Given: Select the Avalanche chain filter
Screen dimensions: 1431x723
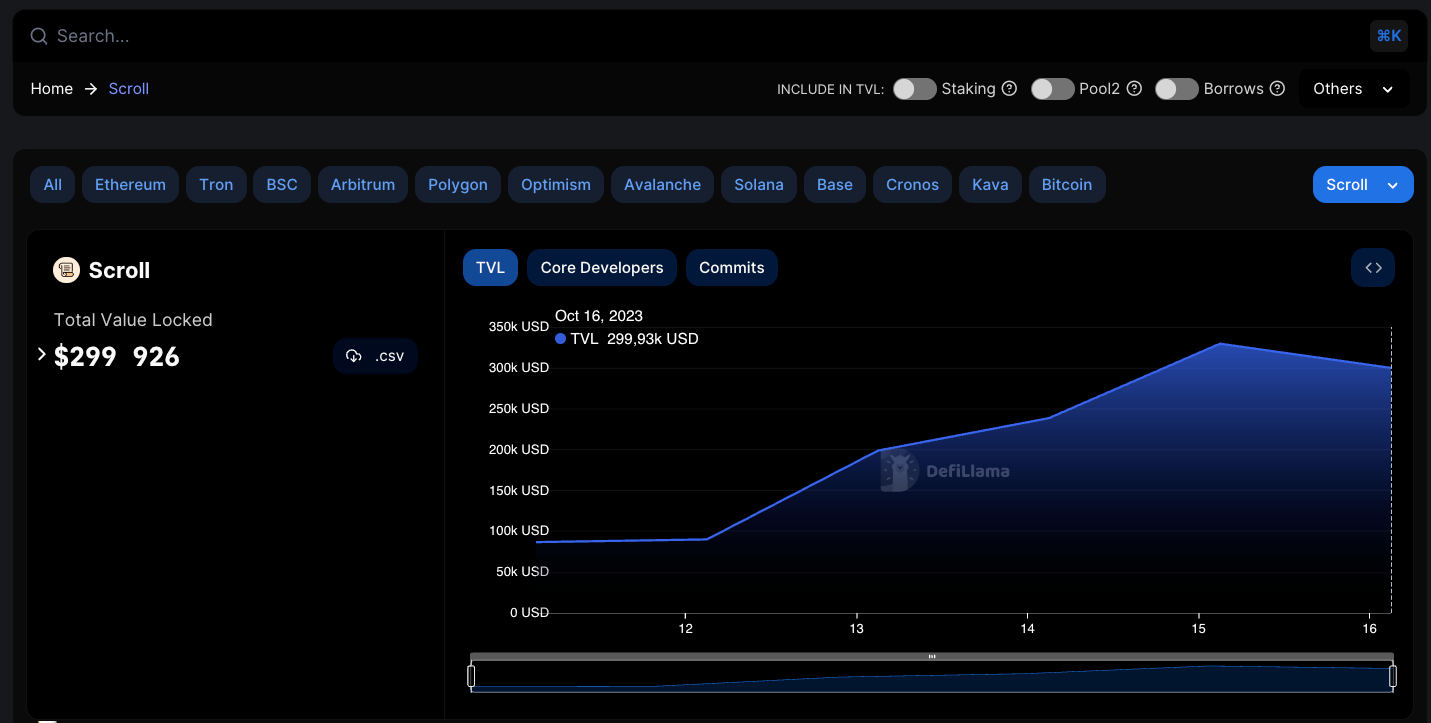Looking at the screenshot, I should click(x=662, y=185).
